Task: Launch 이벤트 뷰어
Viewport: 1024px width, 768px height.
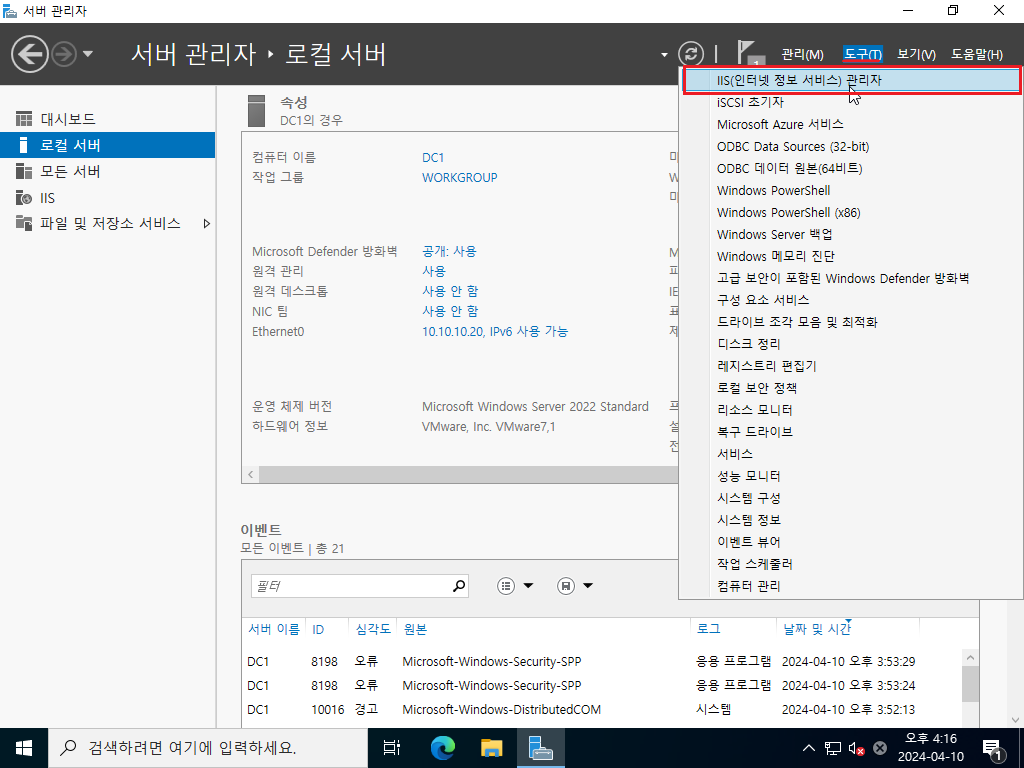Action: point(852,542)
